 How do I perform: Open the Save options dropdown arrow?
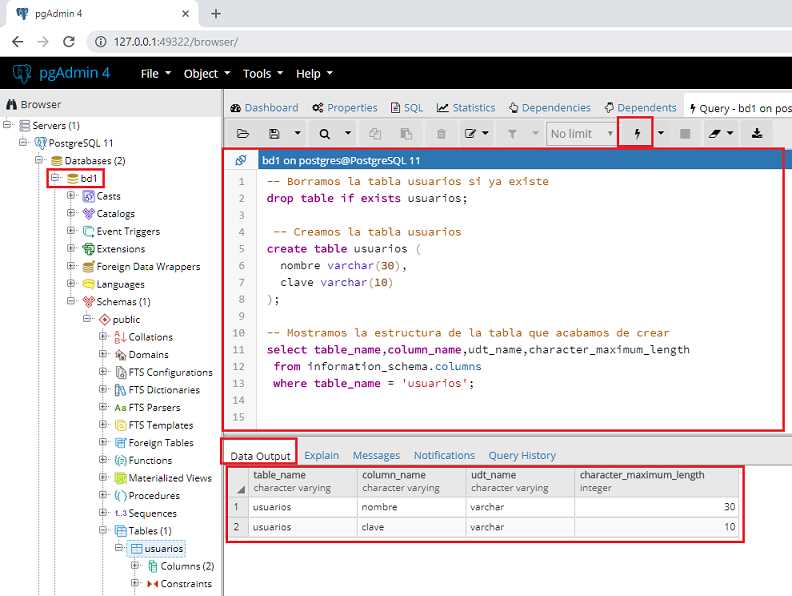click(x=298, y=133)
